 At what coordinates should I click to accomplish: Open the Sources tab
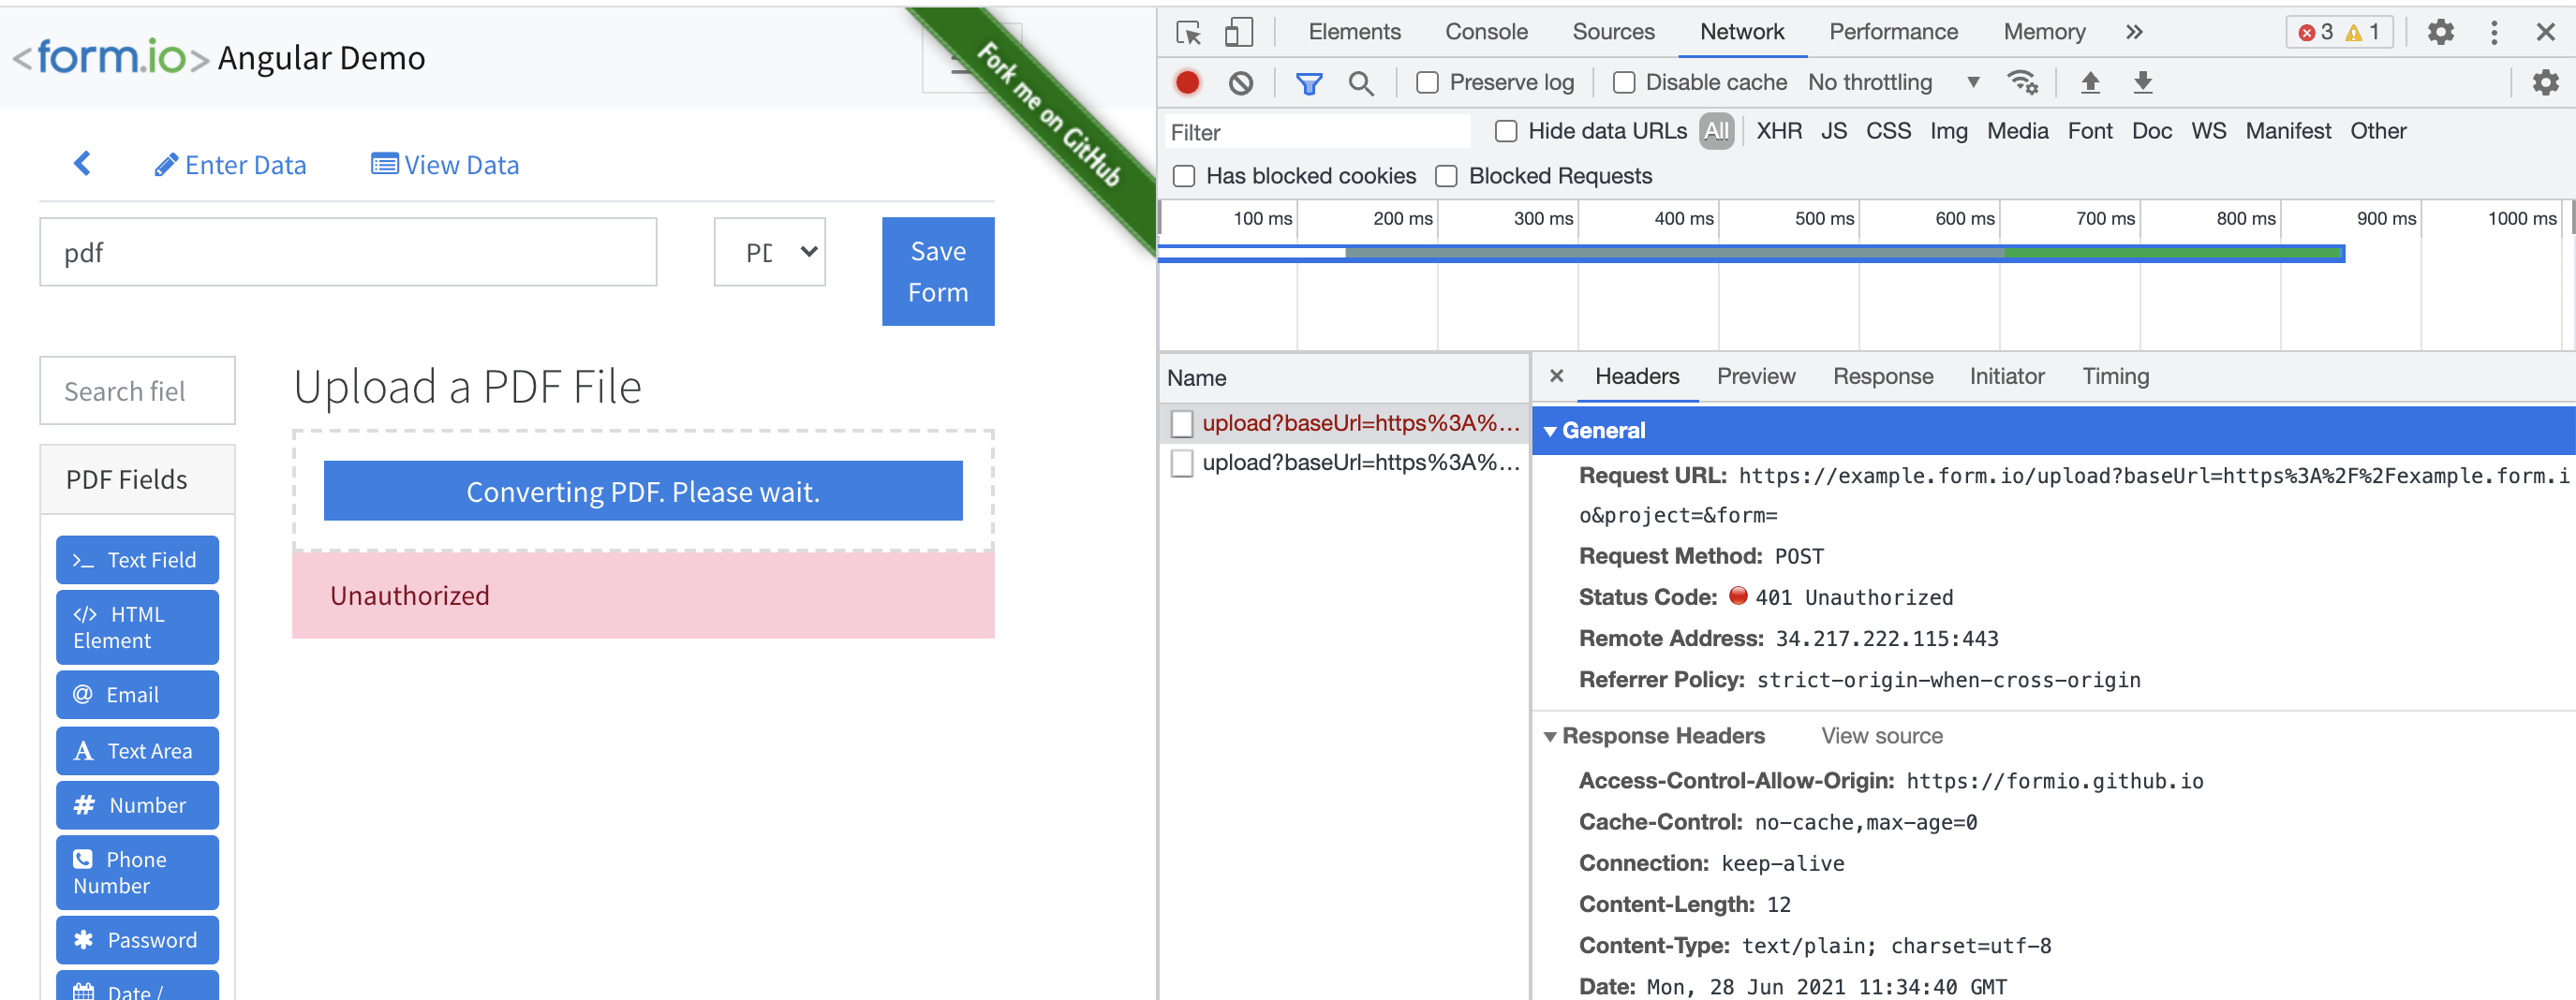[1613, 32]
